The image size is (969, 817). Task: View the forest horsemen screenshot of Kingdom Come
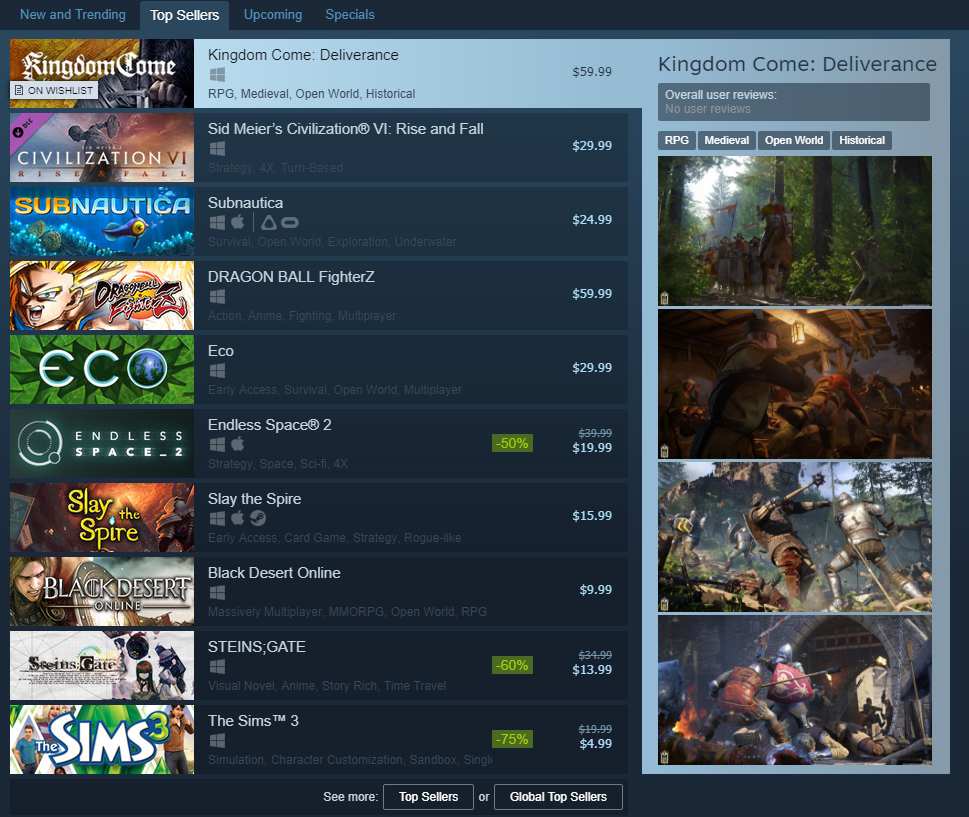pyautogui.click(x=795, y=231)
